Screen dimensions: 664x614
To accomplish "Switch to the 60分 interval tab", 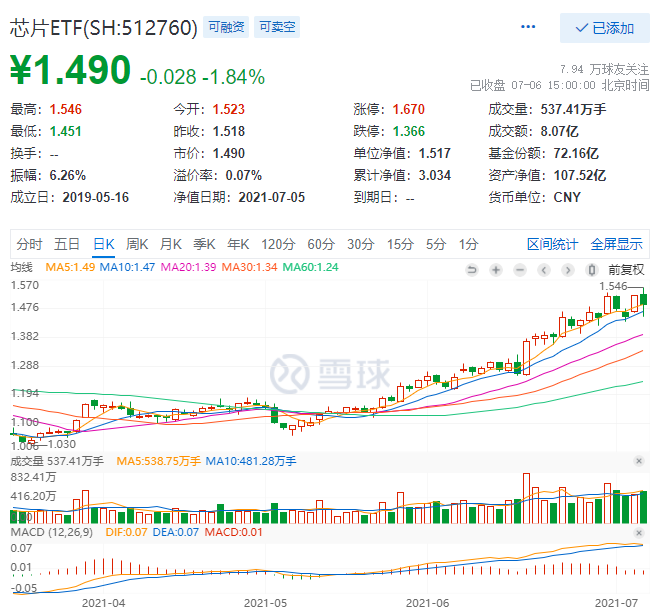I will [321, 244].
